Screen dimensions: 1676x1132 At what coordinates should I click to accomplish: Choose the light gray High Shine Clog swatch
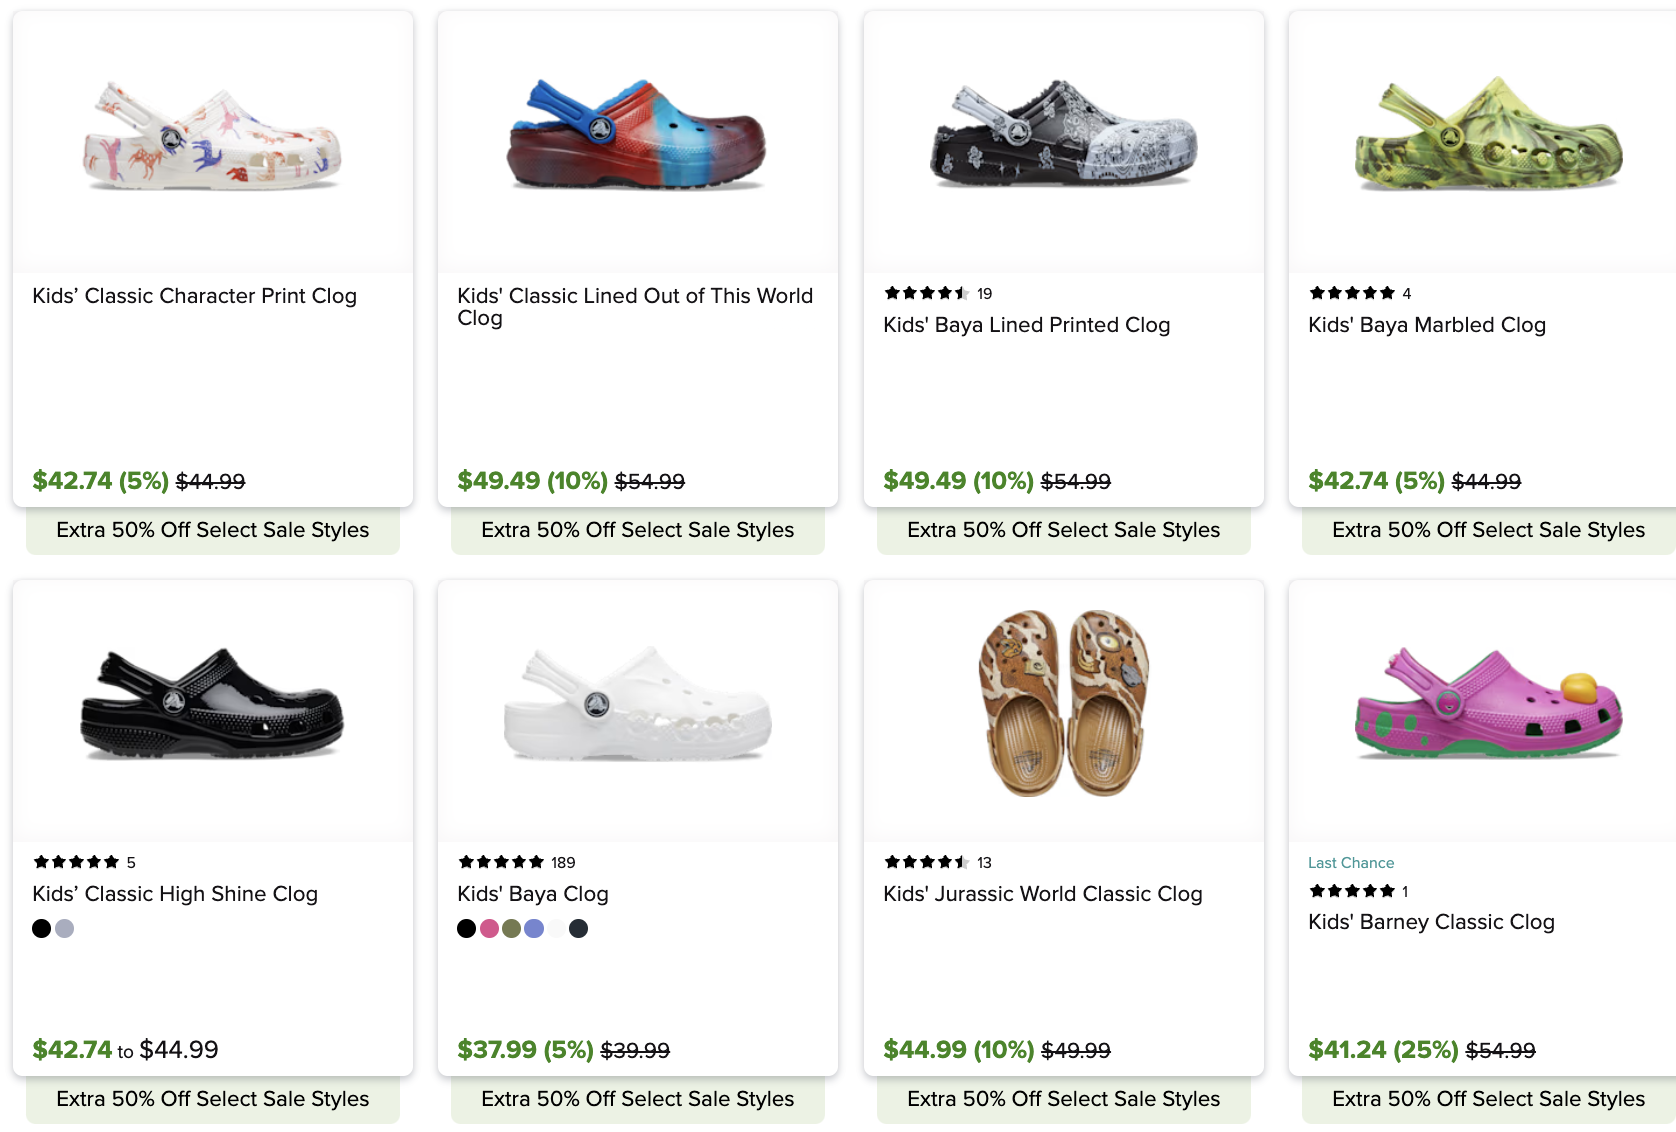[64, 928]
